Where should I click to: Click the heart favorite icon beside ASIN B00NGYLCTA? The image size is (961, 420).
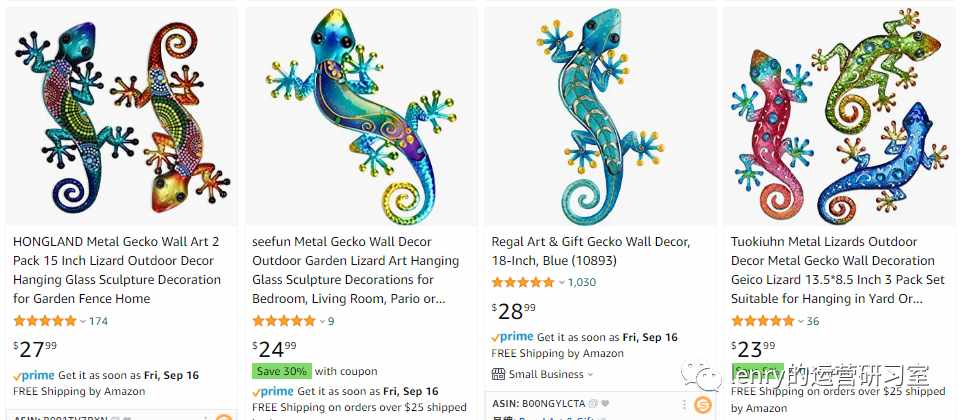point(605,404)
